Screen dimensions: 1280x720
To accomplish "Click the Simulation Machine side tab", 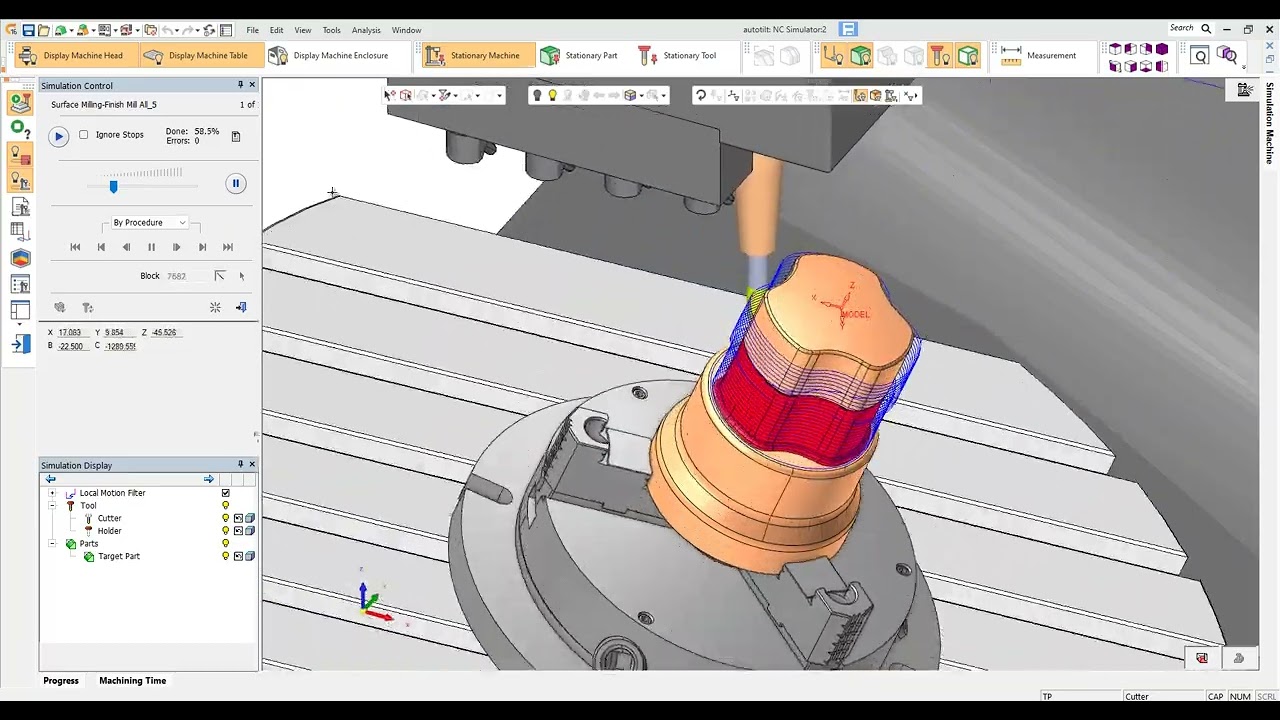I will point(1270,123).
